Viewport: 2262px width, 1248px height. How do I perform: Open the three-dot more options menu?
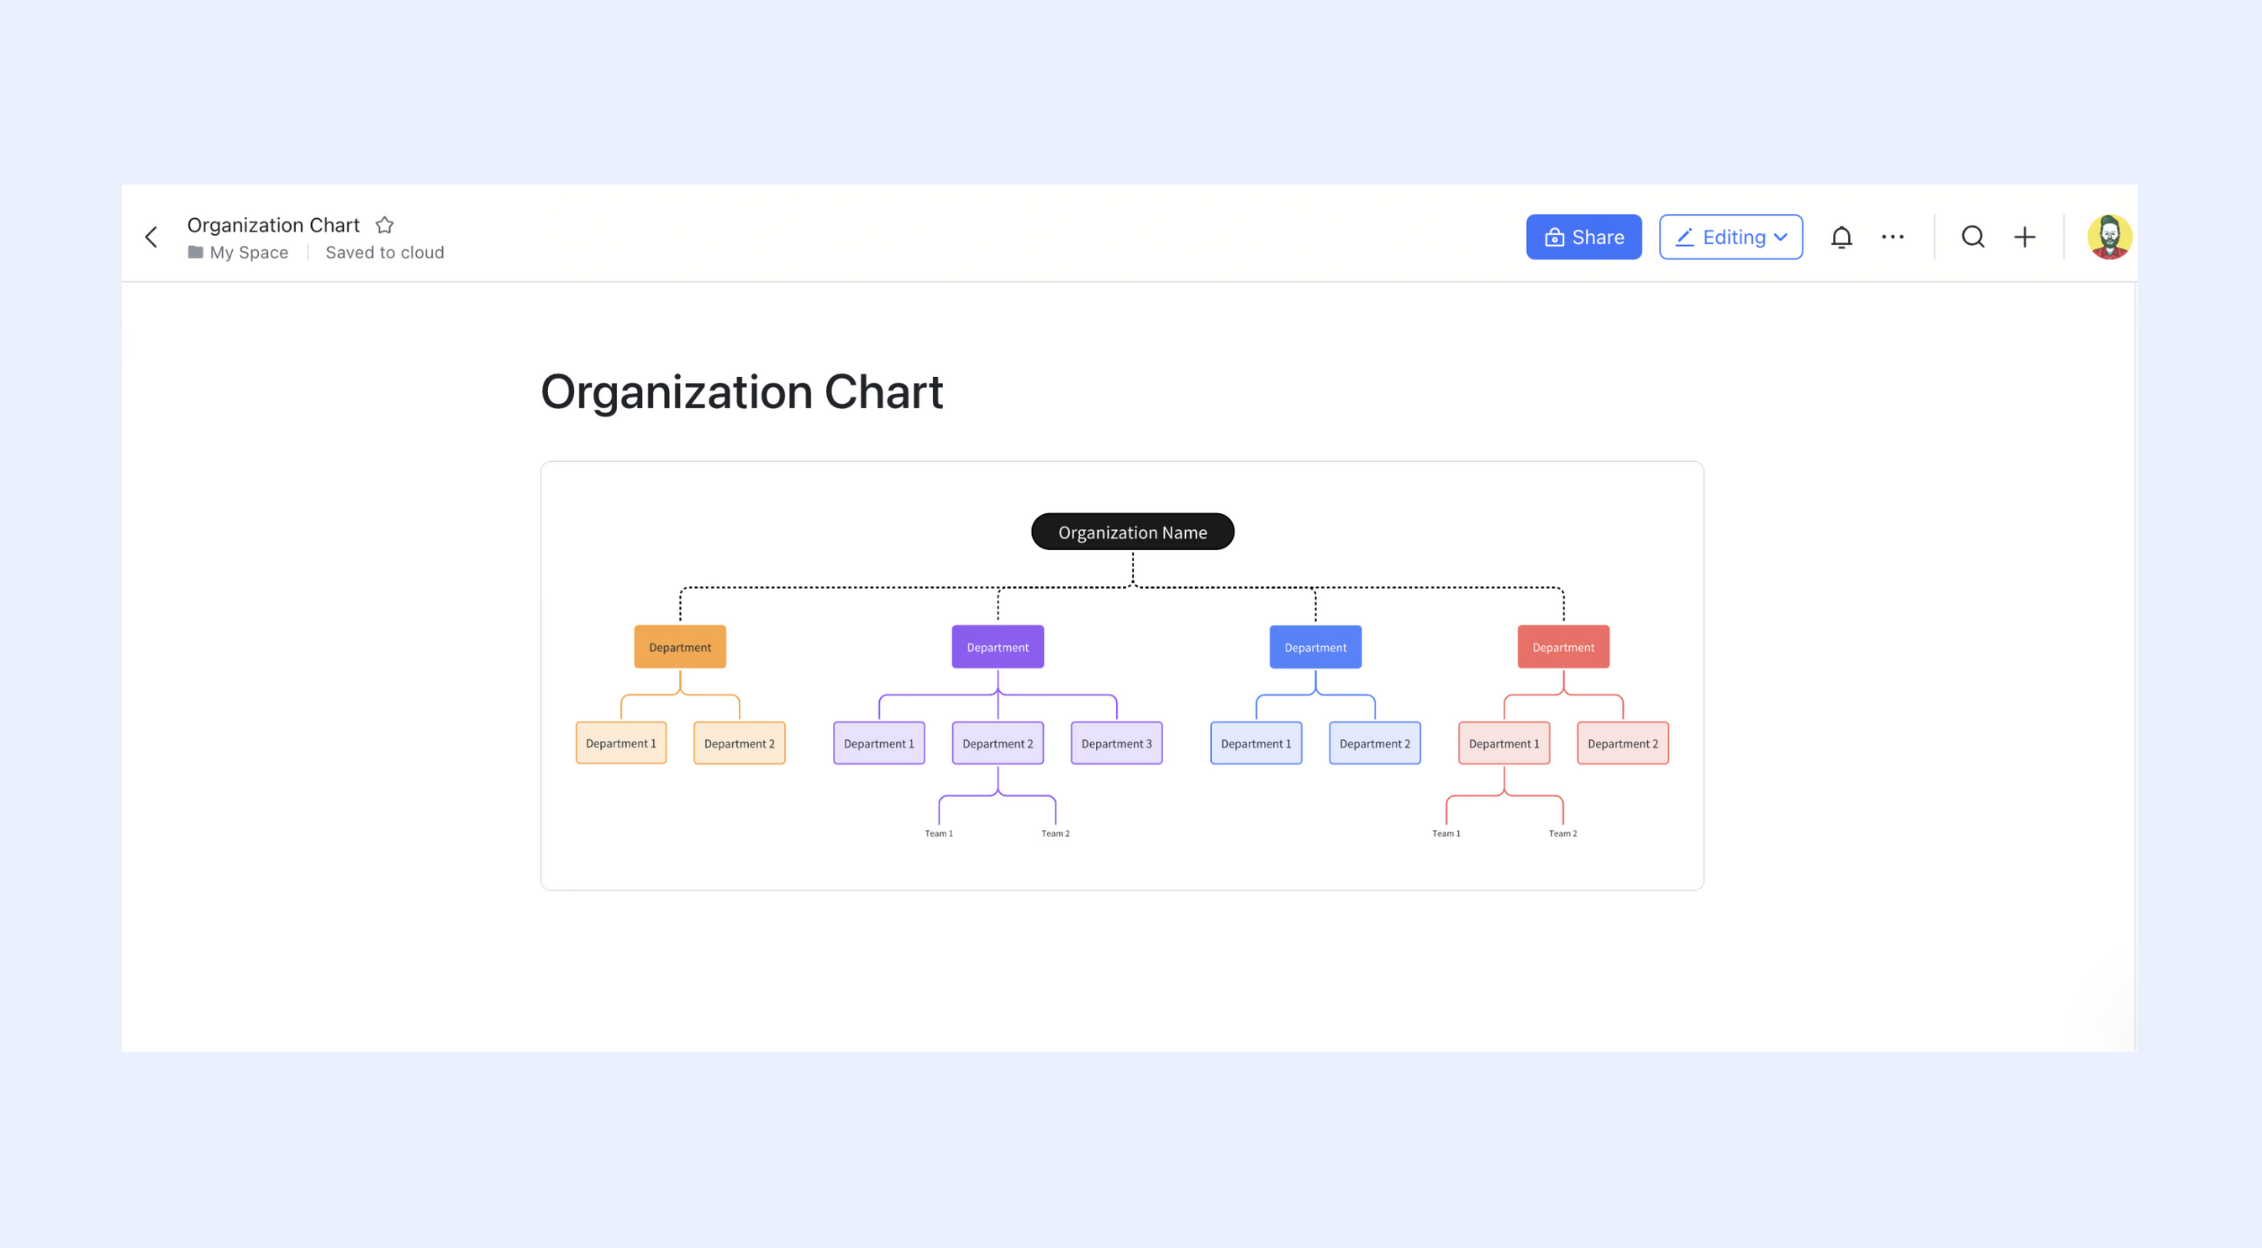click(x=1893, y=237)
